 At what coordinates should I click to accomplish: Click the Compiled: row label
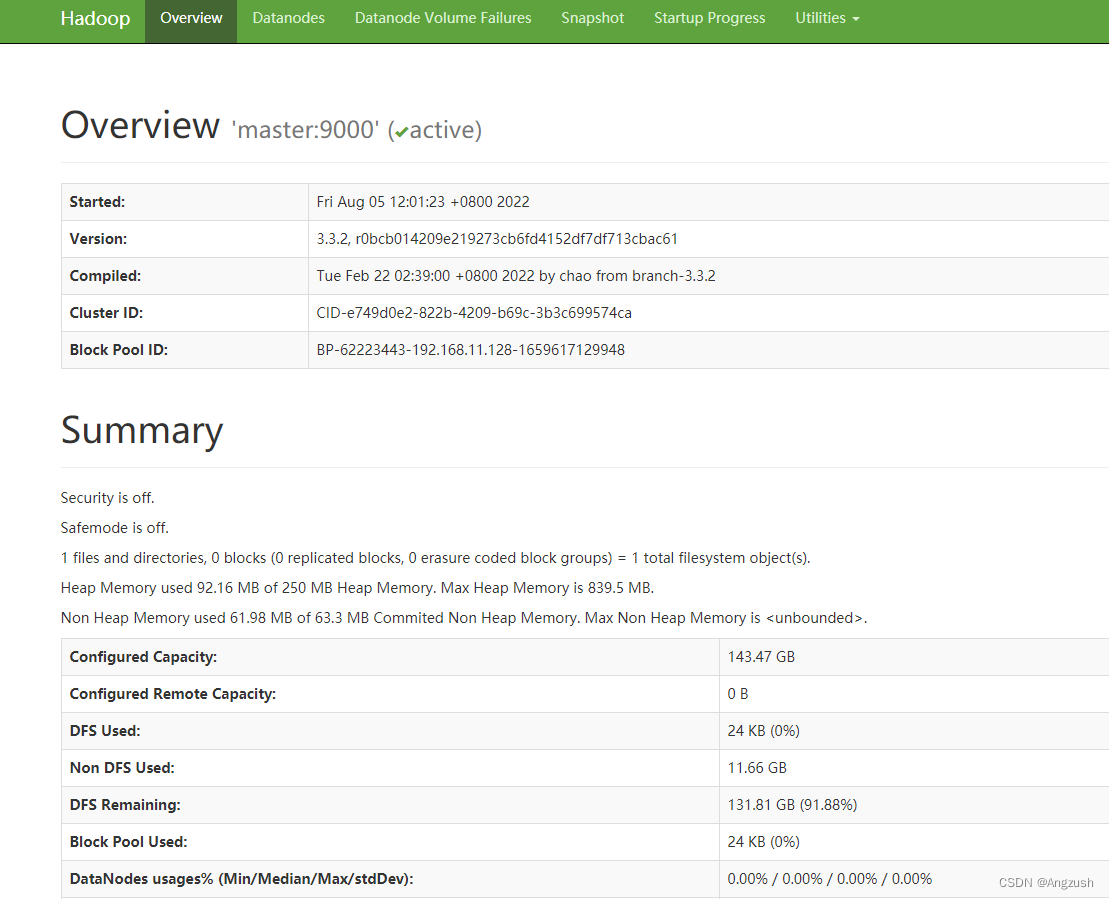pyautogui.click(x=105, y=276)
